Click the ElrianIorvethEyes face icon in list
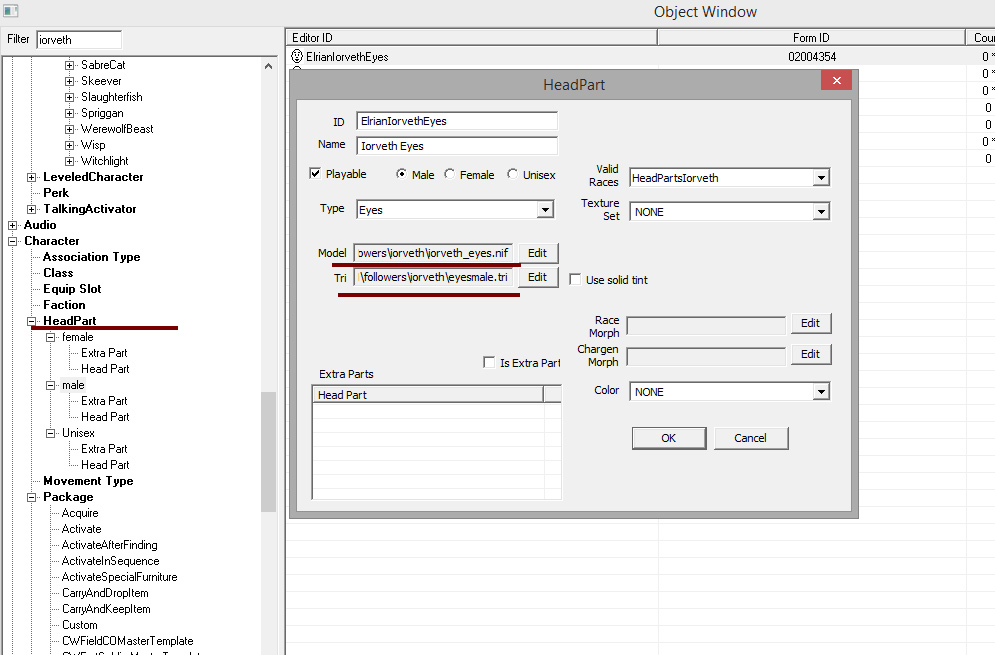 point(296,56)
